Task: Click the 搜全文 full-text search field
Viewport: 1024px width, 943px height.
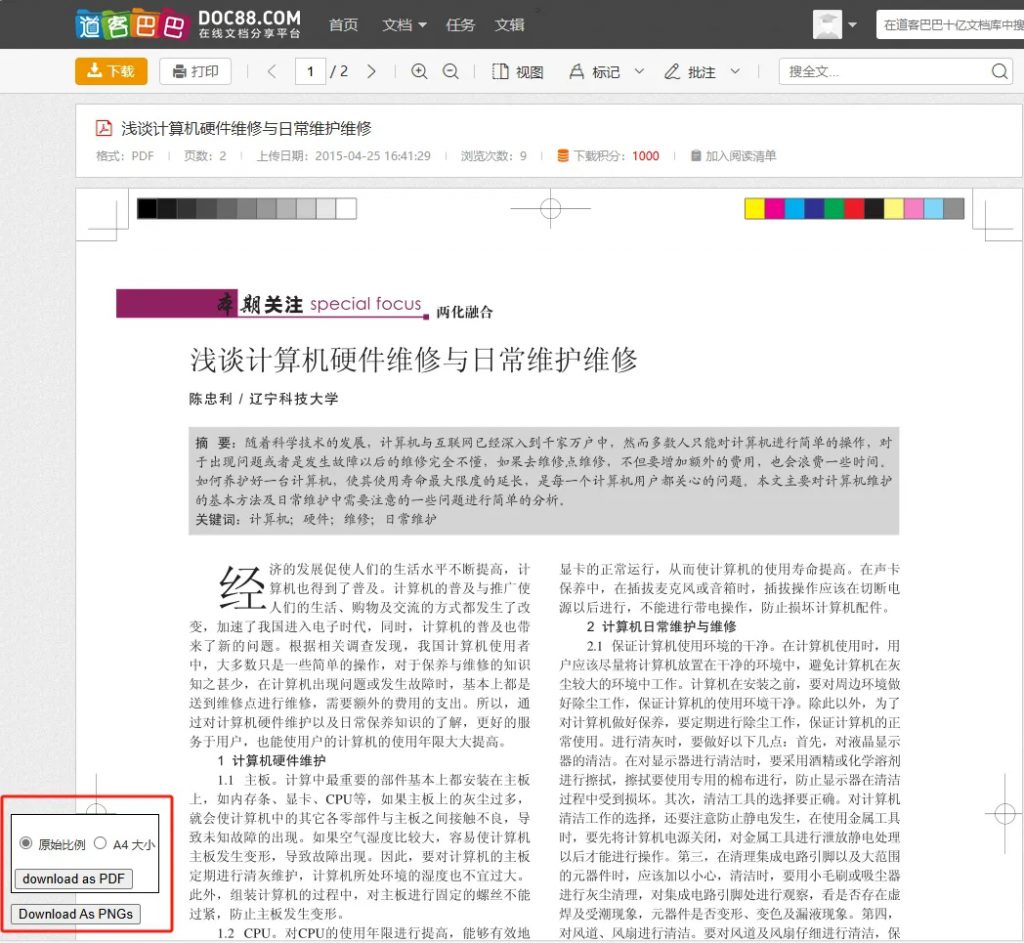Action: 883,71
